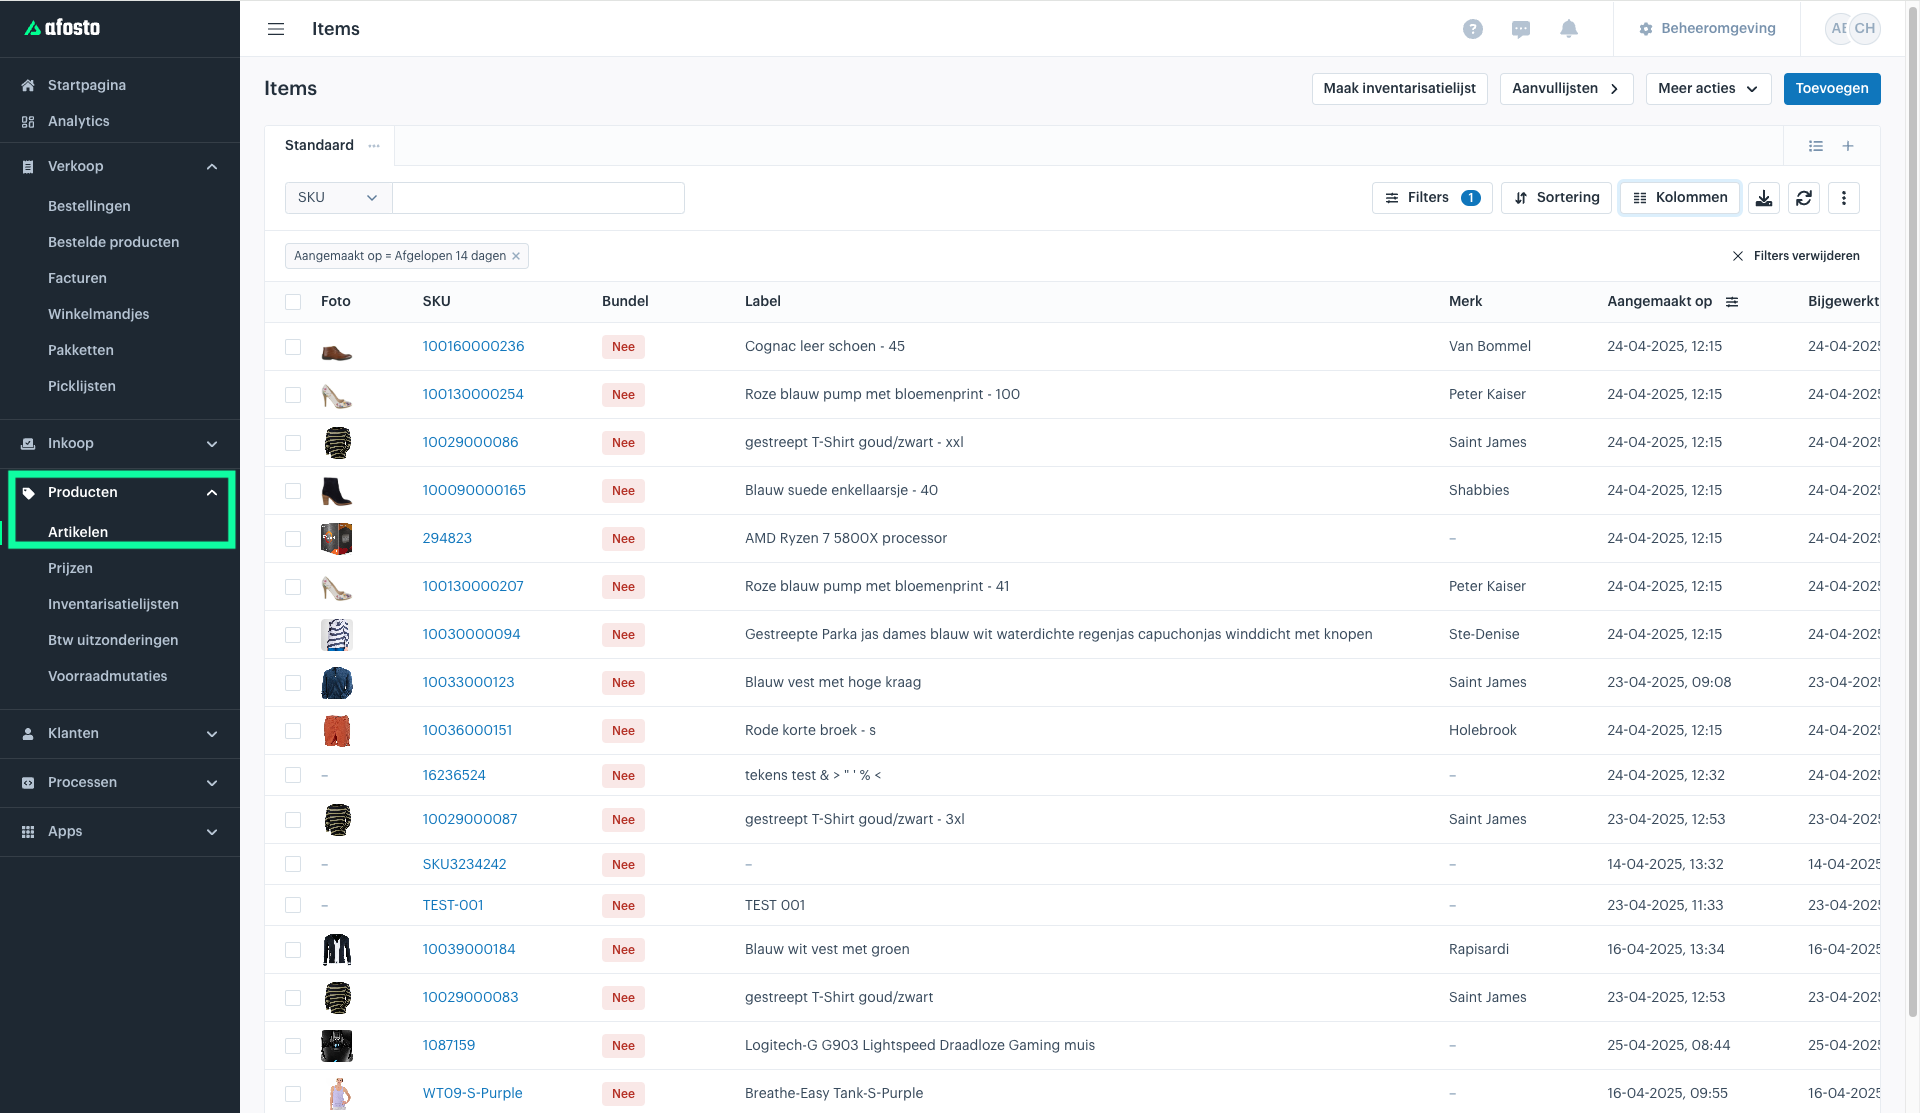Click the SKU search input field
Viewport: 1920px width, 1113px height.
click(538, 198)
